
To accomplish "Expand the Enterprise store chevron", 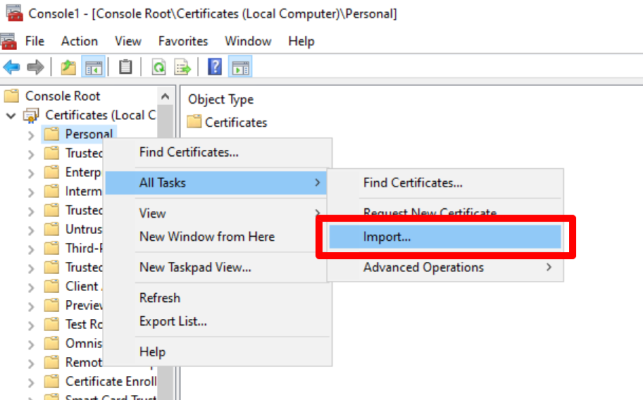I will pos(31,173).
